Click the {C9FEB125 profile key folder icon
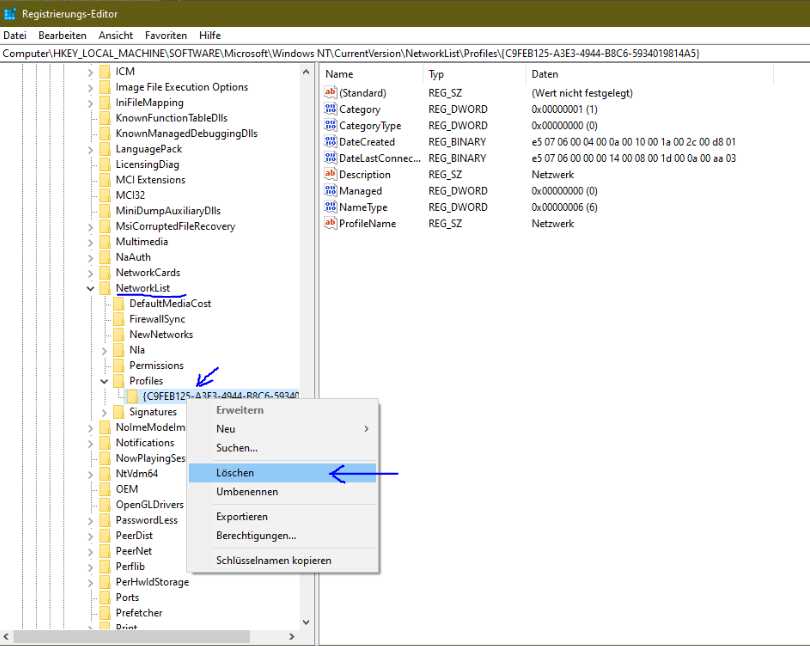The width and height of the screenshot is (810, 646). pos(133,396)
